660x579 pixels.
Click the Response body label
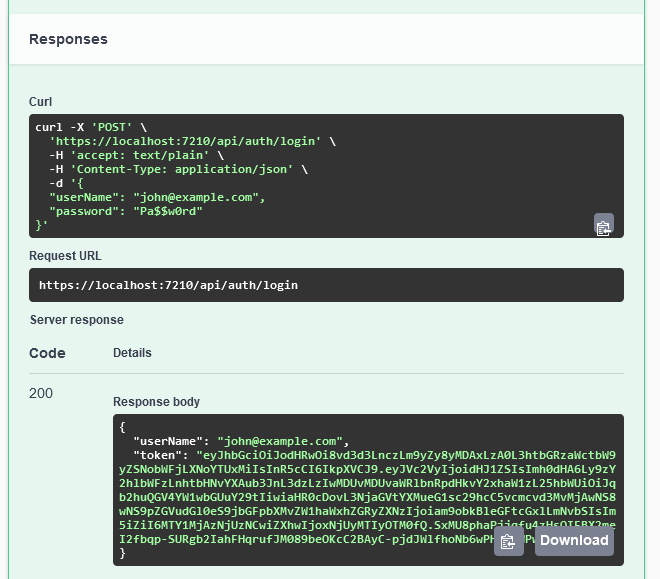(156, 402)
